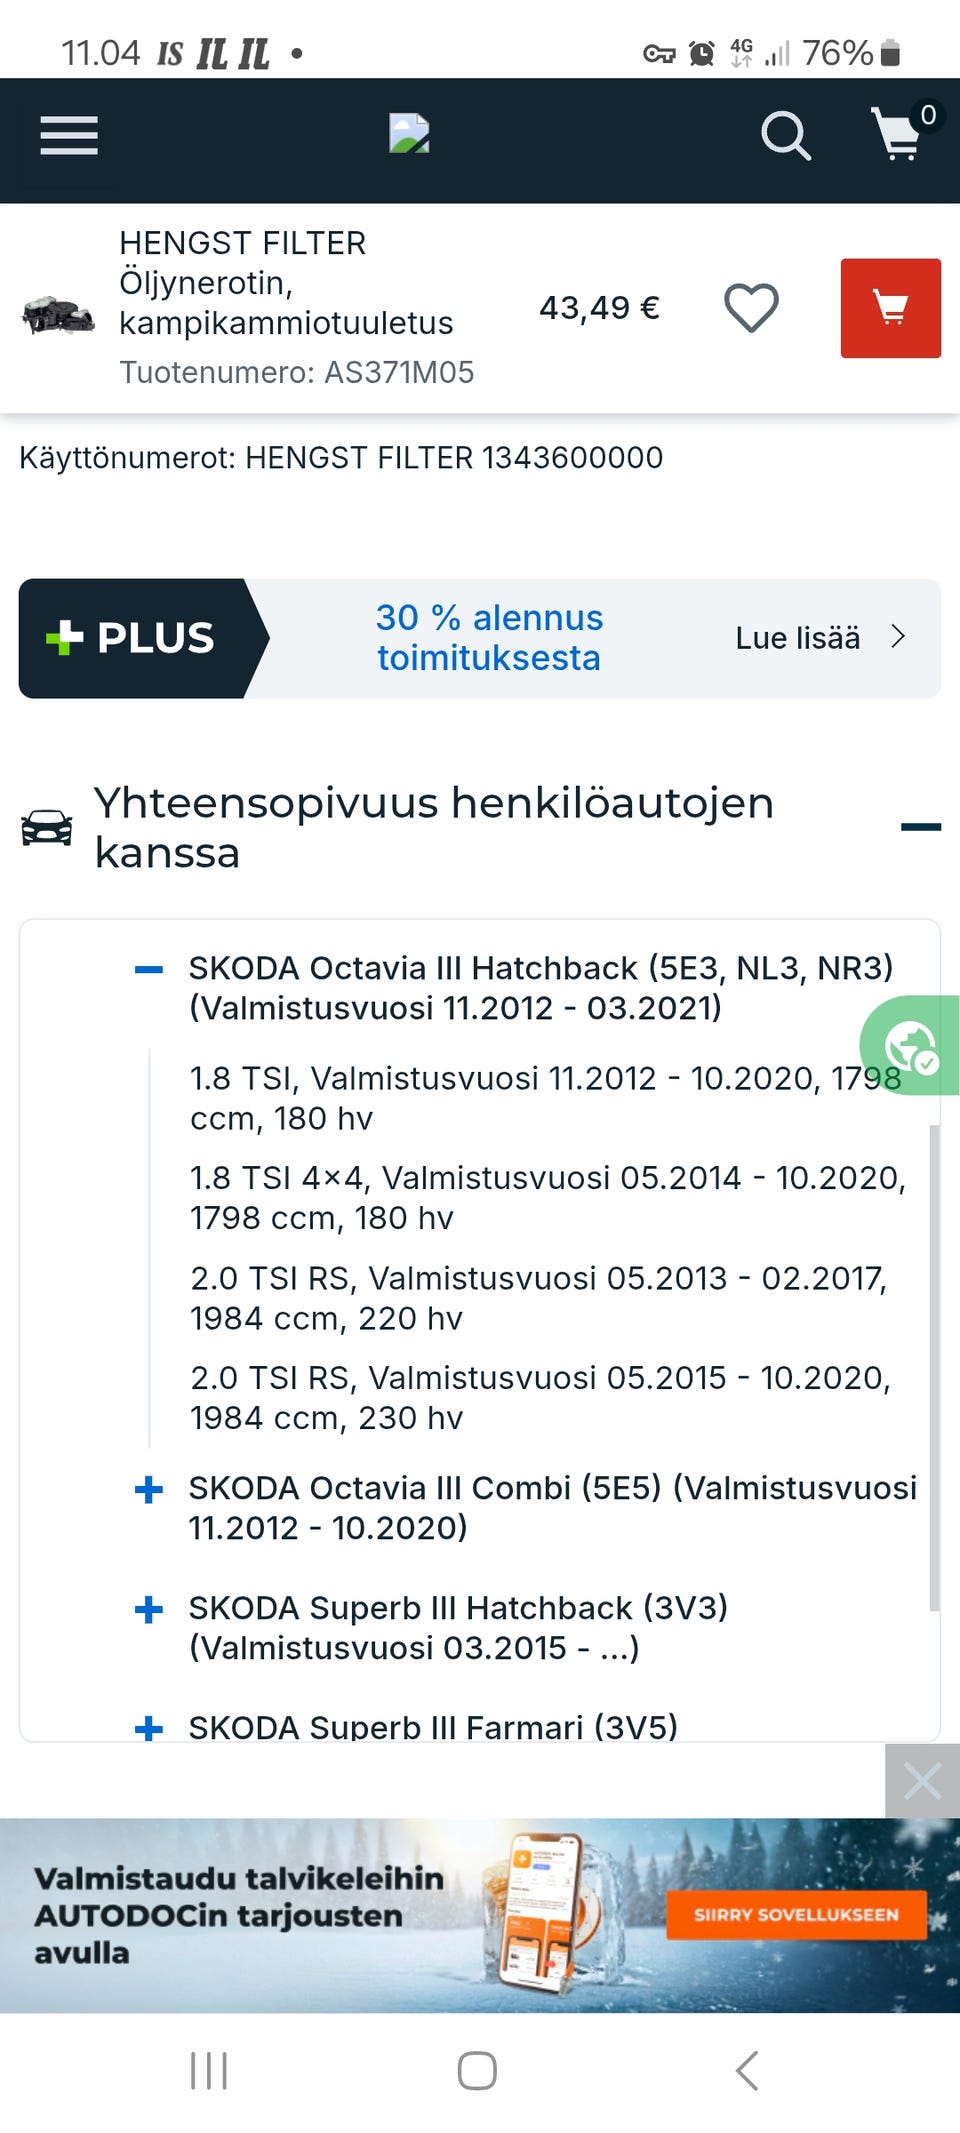Add product to wishlist with heart icon

pos(751,308)
